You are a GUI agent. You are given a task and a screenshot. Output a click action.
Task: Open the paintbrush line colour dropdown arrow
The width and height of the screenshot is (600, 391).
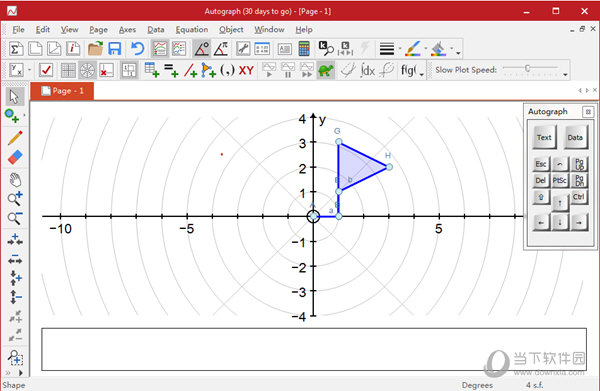[x=425, y=49]
